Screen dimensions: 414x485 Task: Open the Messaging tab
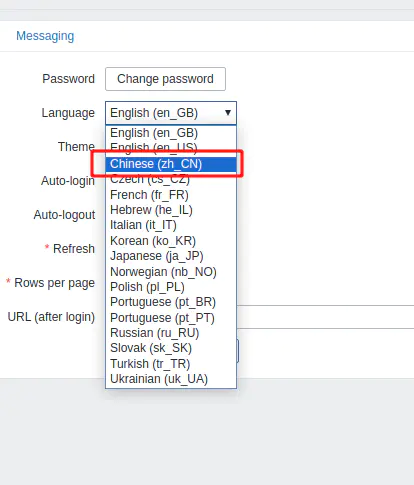[45, 36]
